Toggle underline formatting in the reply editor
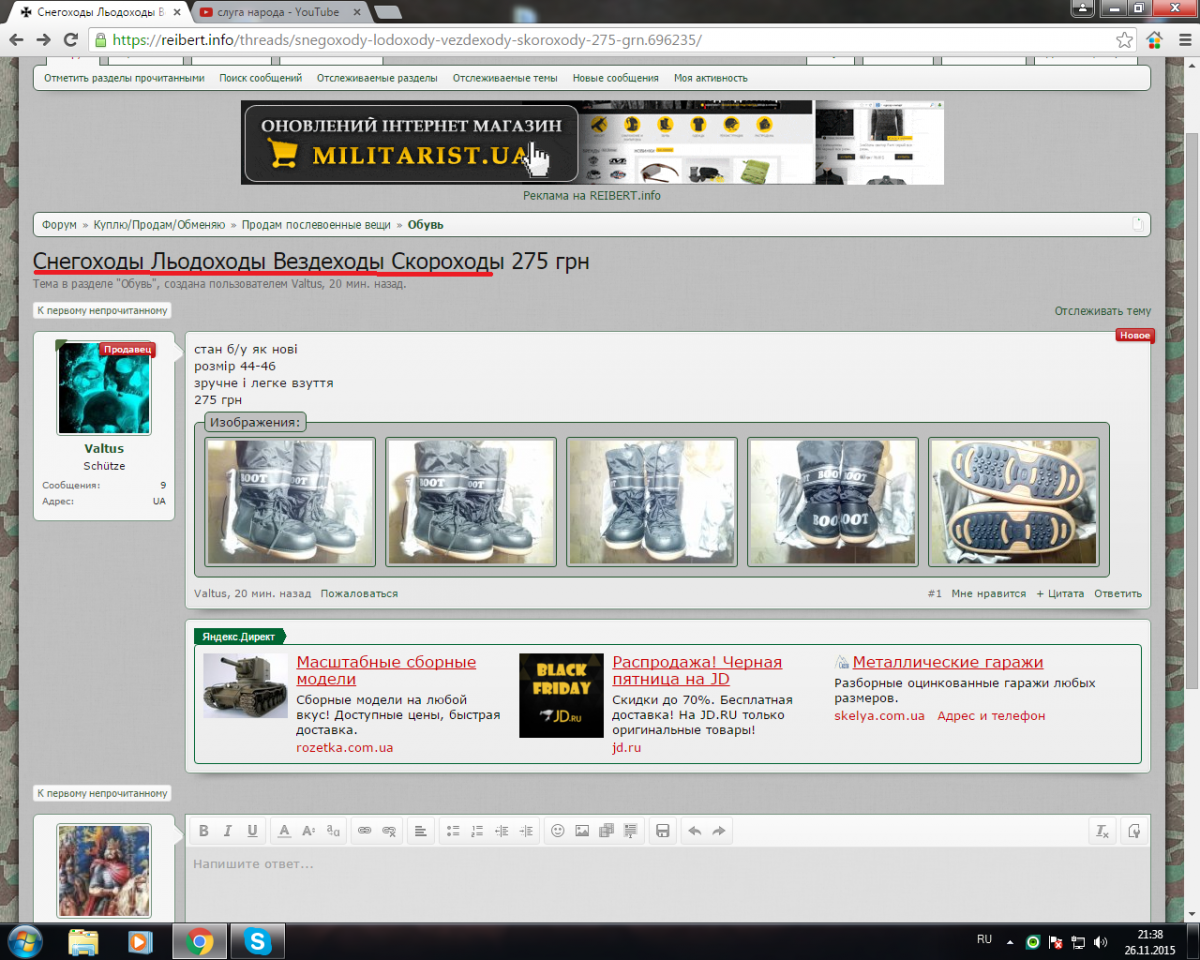This screenshot has height=960, width=1200. point(252,831)
